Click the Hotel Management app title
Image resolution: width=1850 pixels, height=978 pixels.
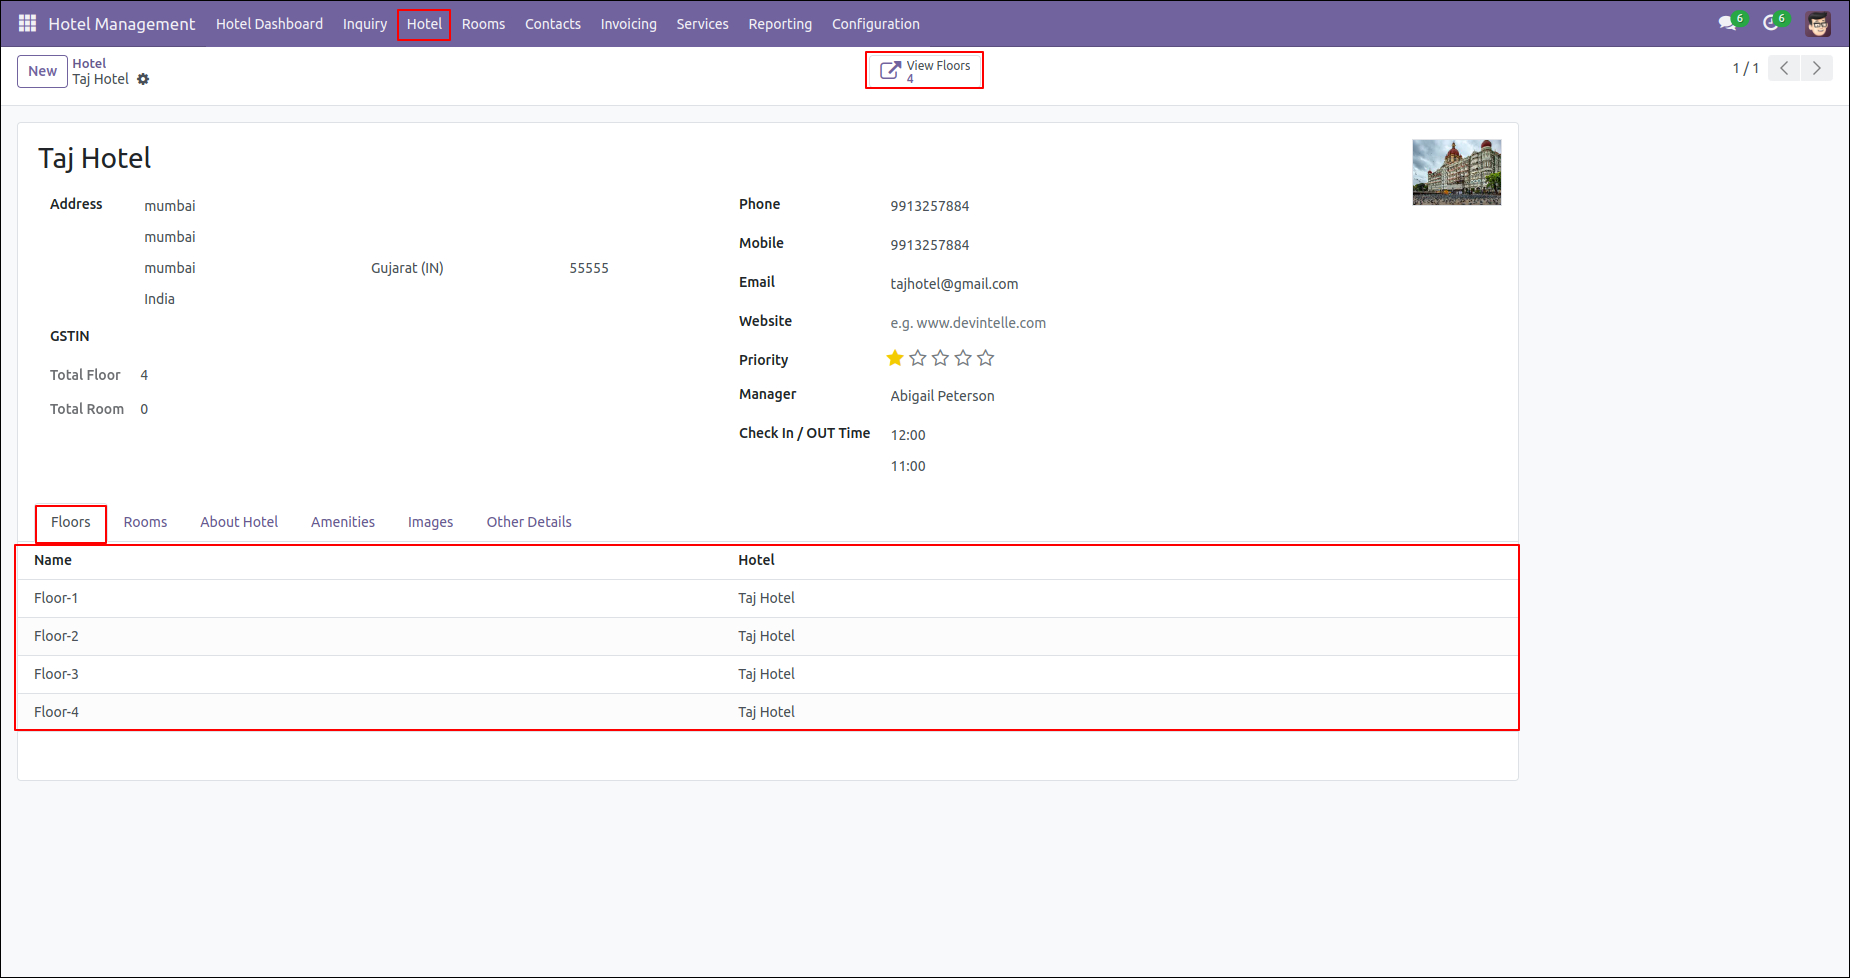[121, 24]
